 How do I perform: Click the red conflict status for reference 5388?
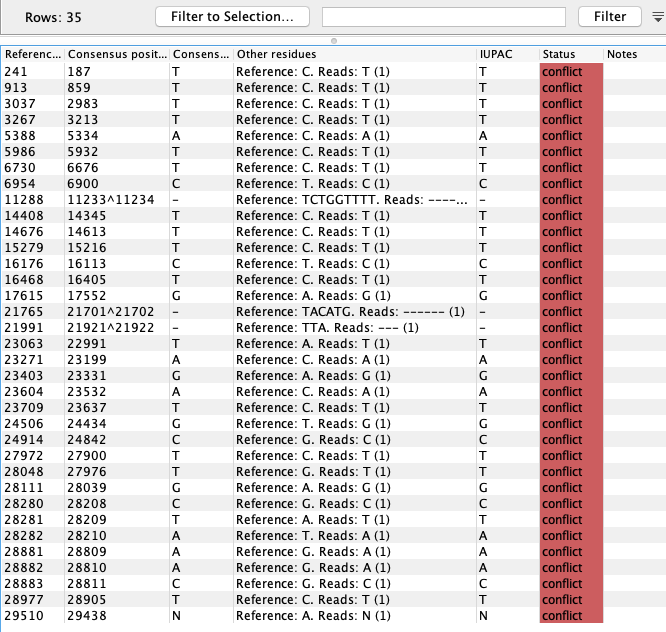[x=570, y=136]
